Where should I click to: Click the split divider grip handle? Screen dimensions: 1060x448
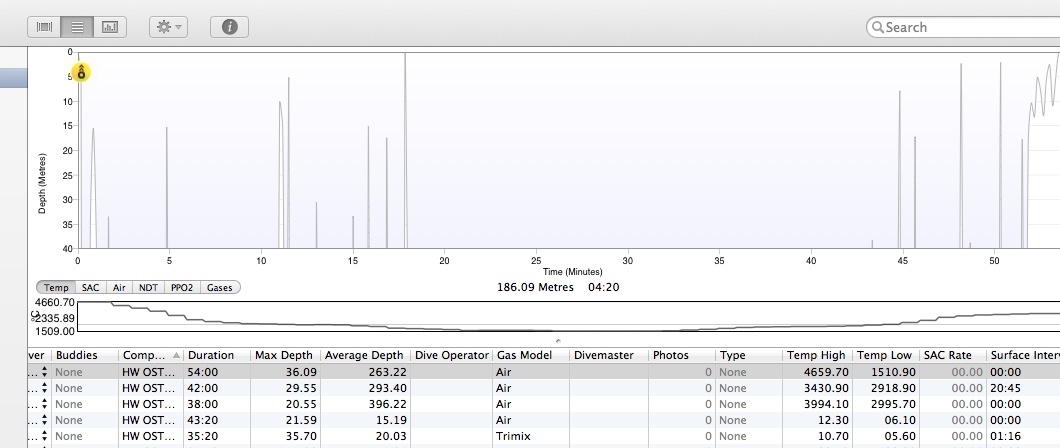click(x=557, y=341)
